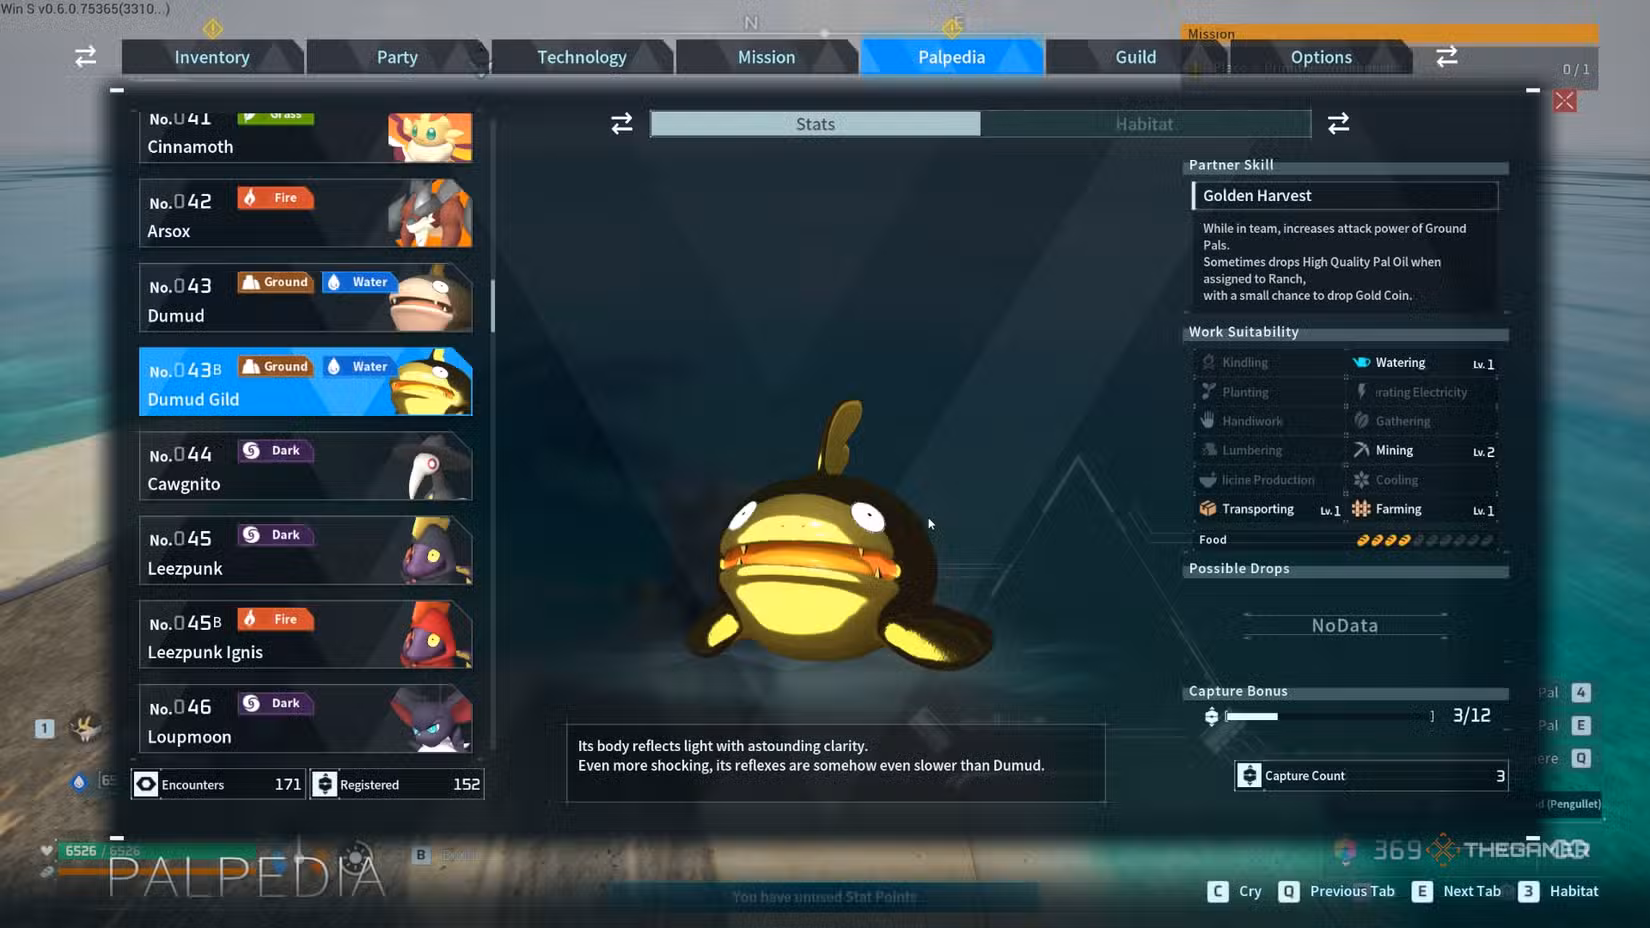Switch to the Party tab

tap(397, 57)
